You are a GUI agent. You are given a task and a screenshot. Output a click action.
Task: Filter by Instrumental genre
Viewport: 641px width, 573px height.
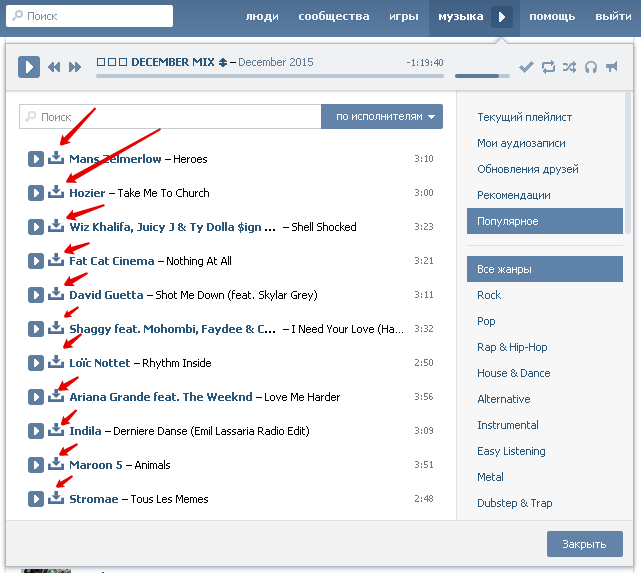coord(508,425)
